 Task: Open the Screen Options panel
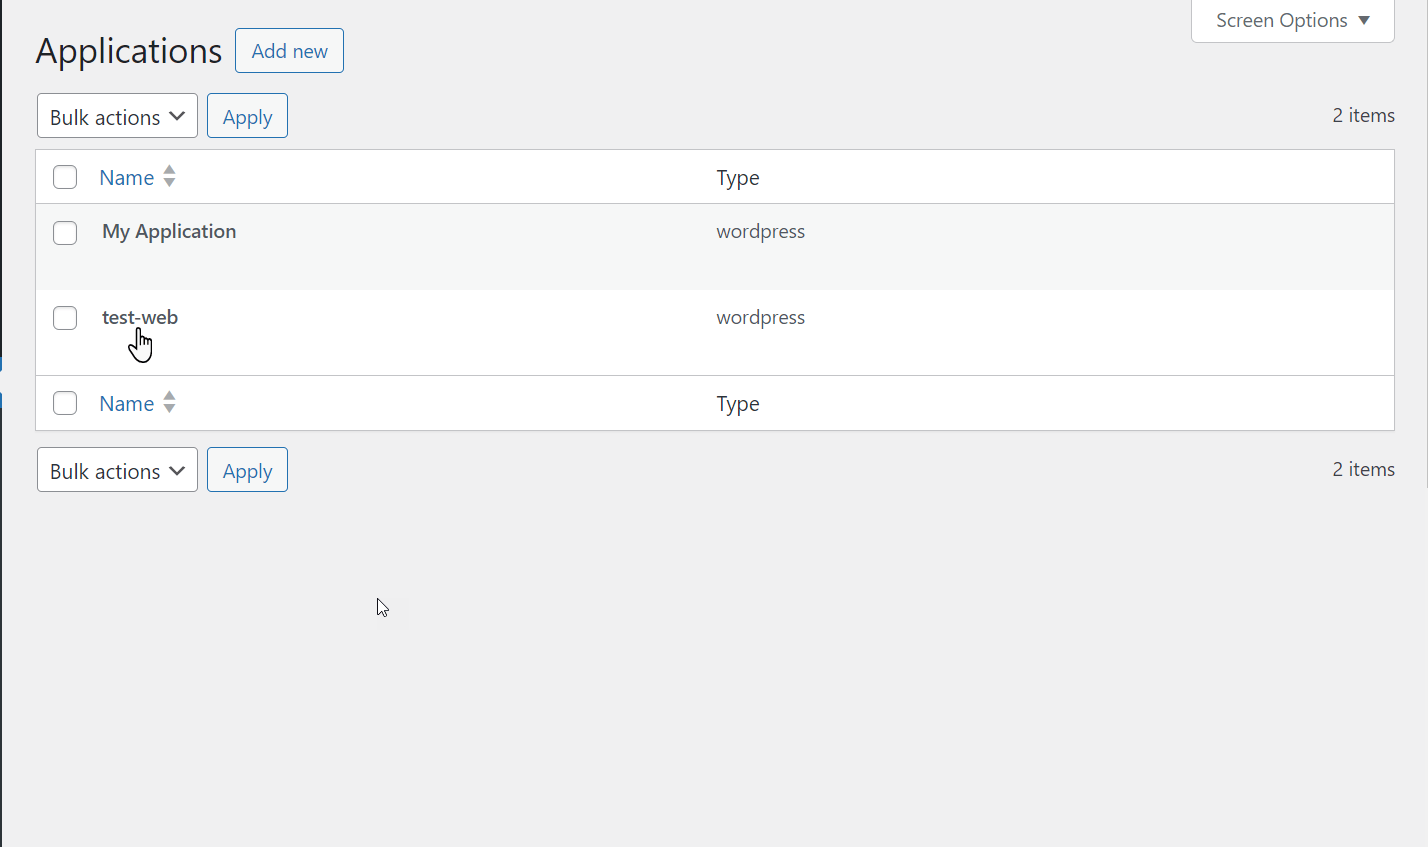pyautogui.click(x=1292, y=21)
